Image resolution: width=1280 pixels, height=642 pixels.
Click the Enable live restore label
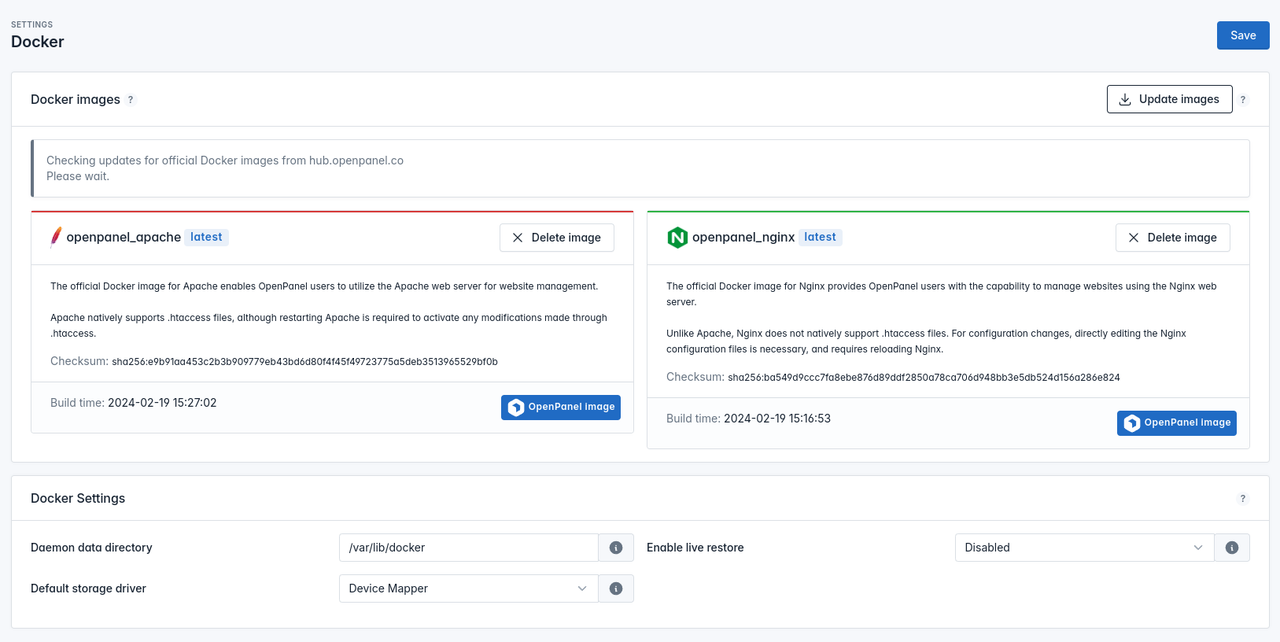pyautogui.click(x=695, y=547)
